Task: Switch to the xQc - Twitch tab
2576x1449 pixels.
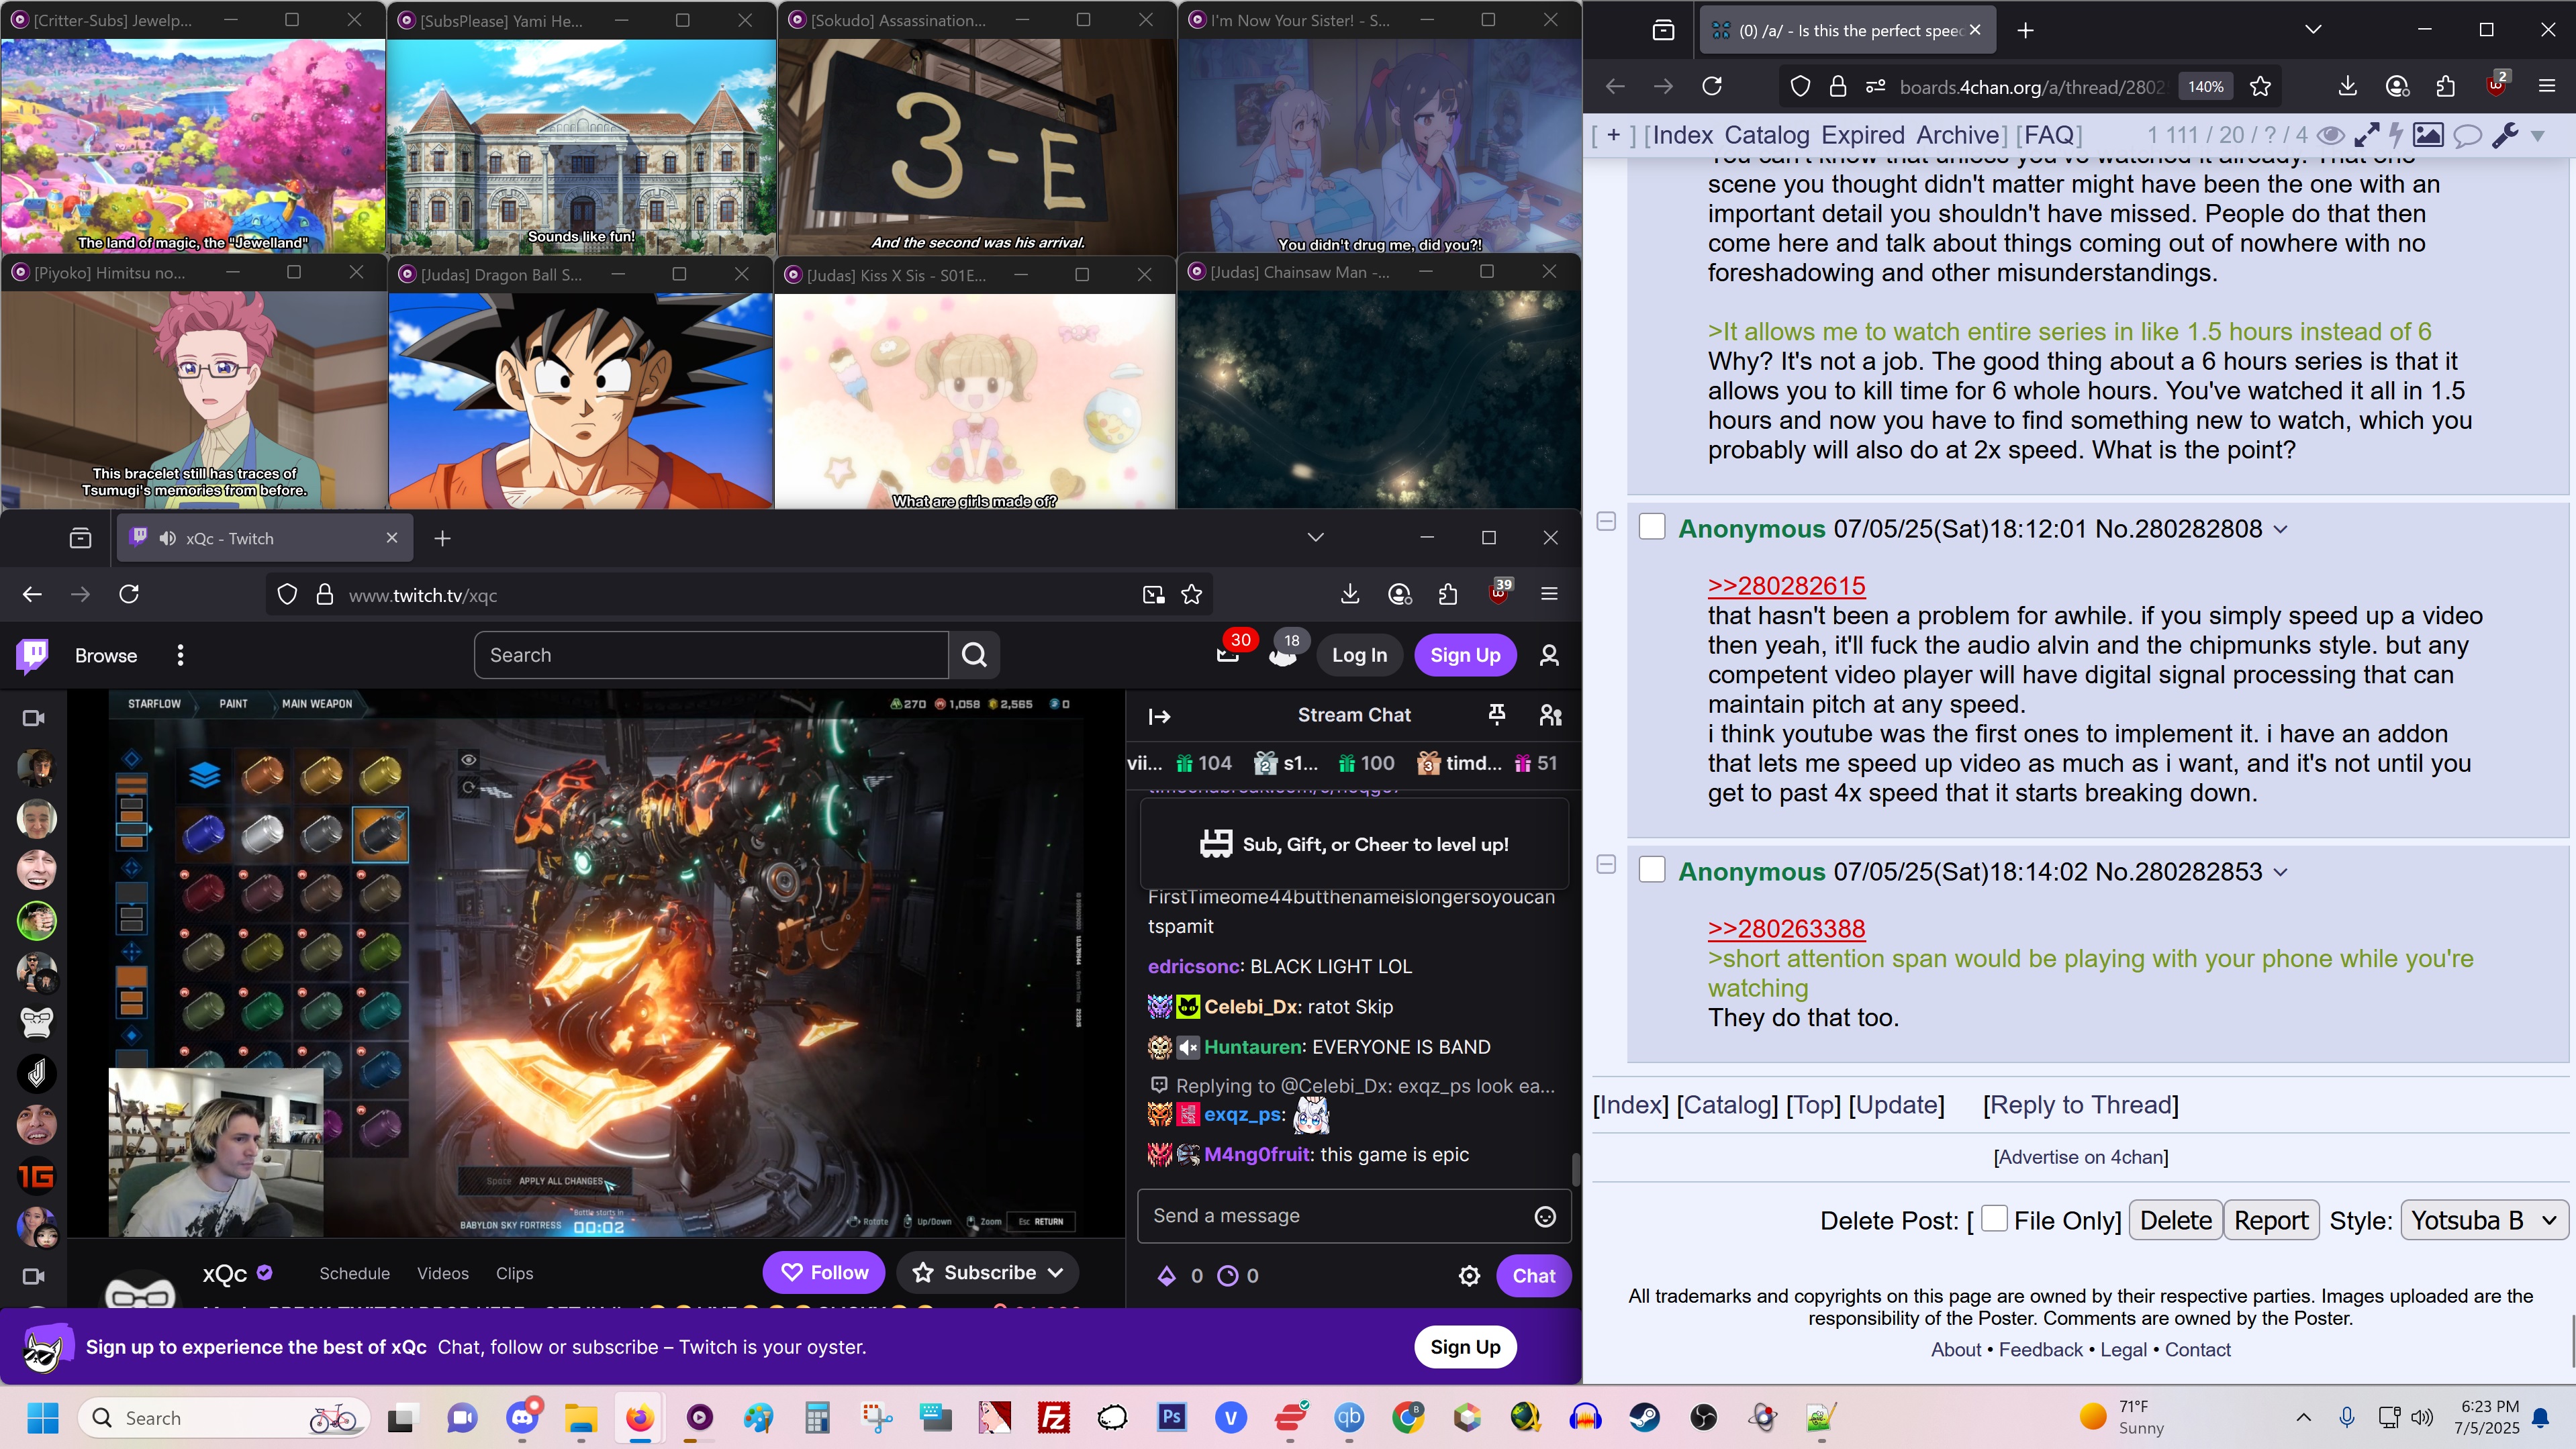Action: [263, 538]
